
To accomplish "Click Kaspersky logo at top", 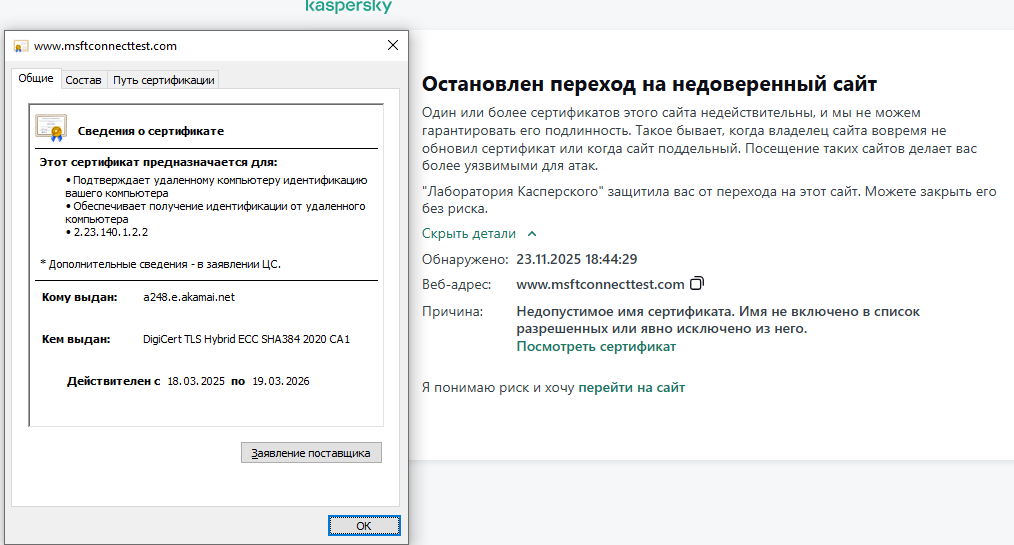I will 349,6.
